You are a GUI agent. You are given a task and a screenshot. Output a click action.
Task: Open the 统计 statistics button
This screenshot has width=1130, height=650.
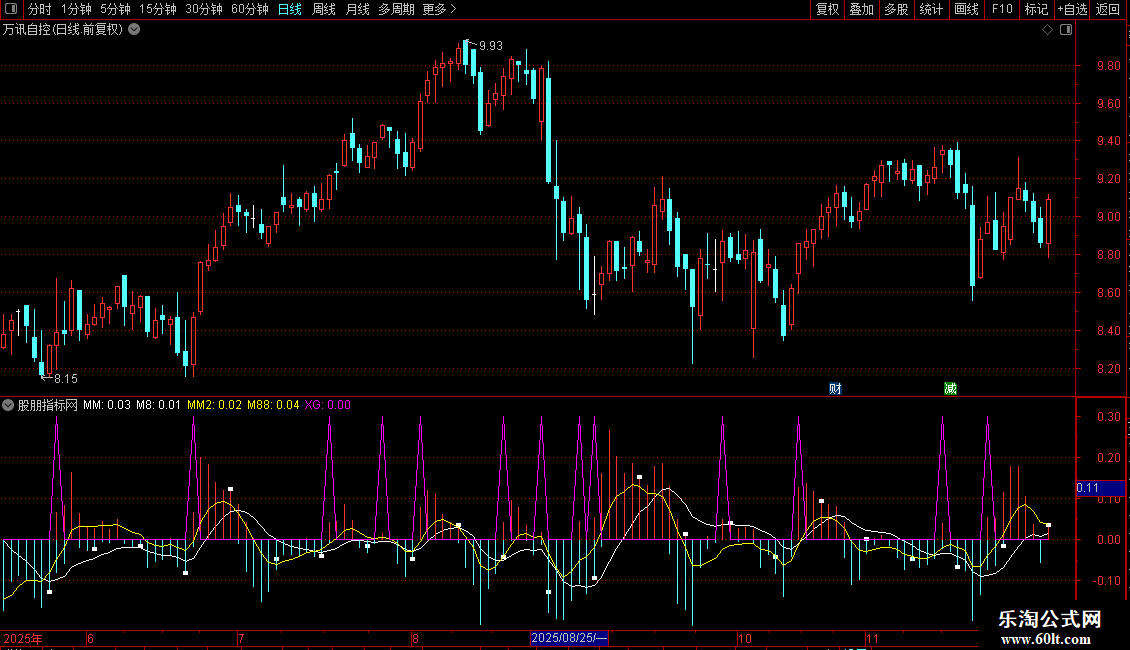pyautogui.click(x=931, y=9)
